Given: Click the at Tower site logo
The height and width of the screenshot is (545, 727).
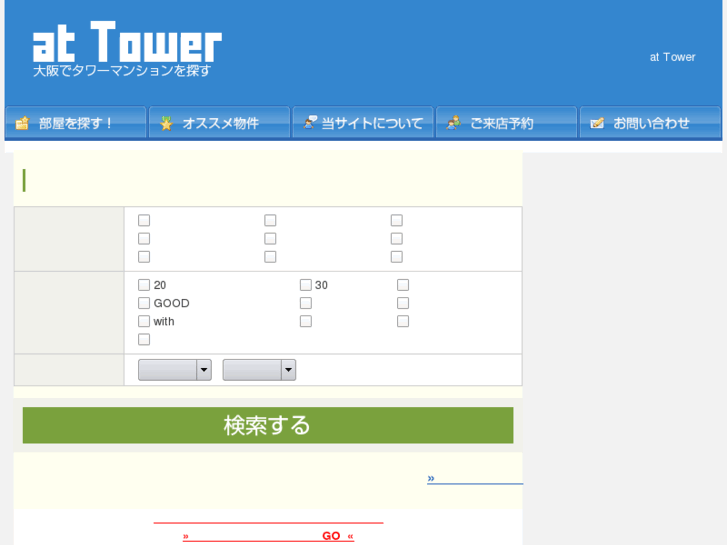Looking at the screenshot, I should point(127,42).
